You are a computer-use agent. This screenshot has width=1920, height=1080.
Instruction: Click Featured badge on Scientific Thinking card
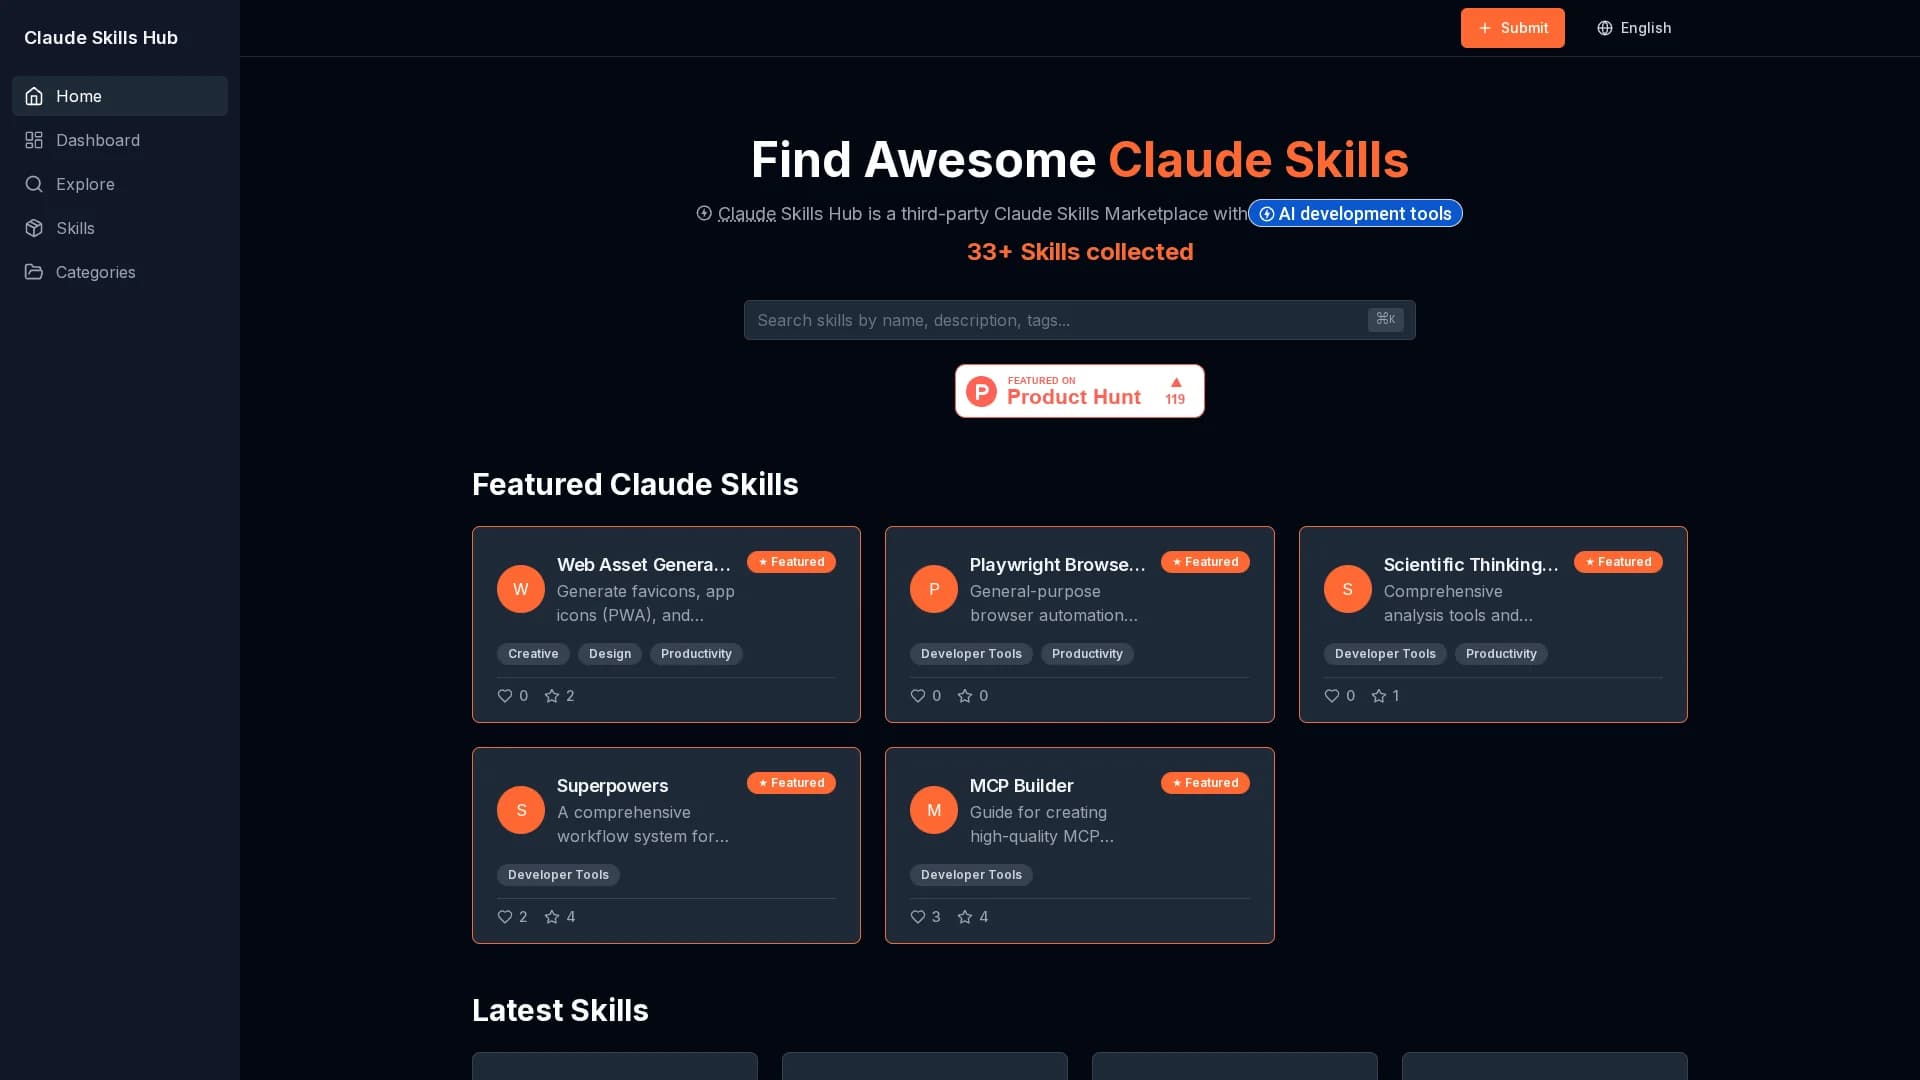tap(1618, 562)
